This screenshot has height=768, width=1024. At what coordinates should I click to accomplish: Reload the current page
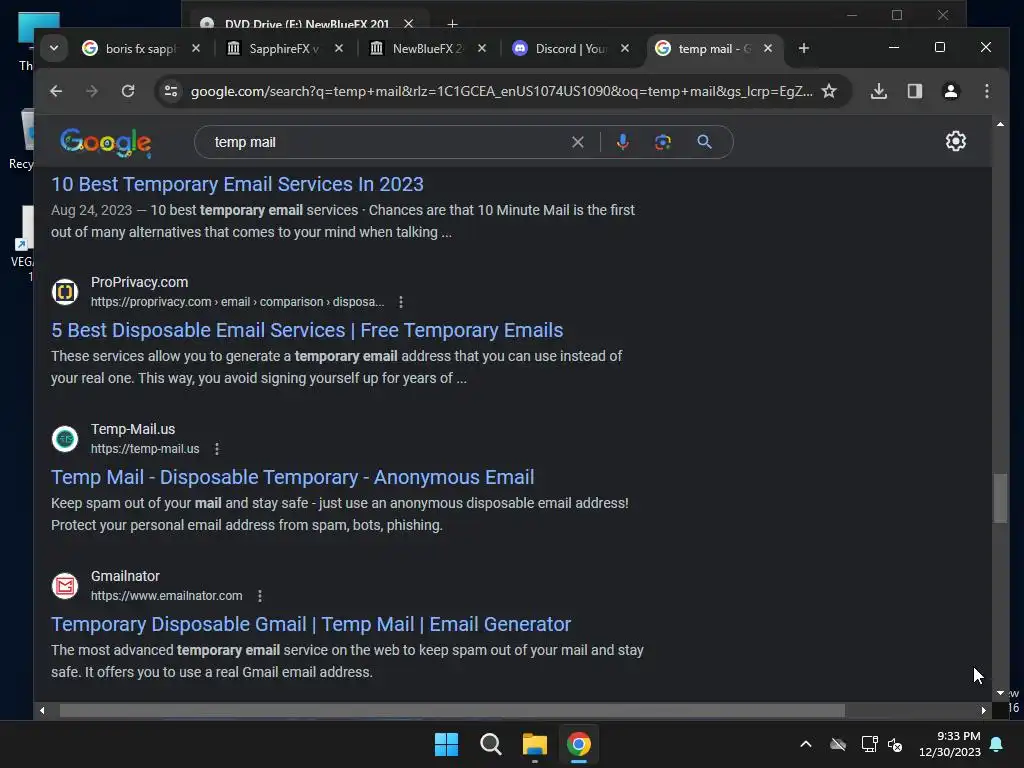pyautogui.click(x=128, y=91)
